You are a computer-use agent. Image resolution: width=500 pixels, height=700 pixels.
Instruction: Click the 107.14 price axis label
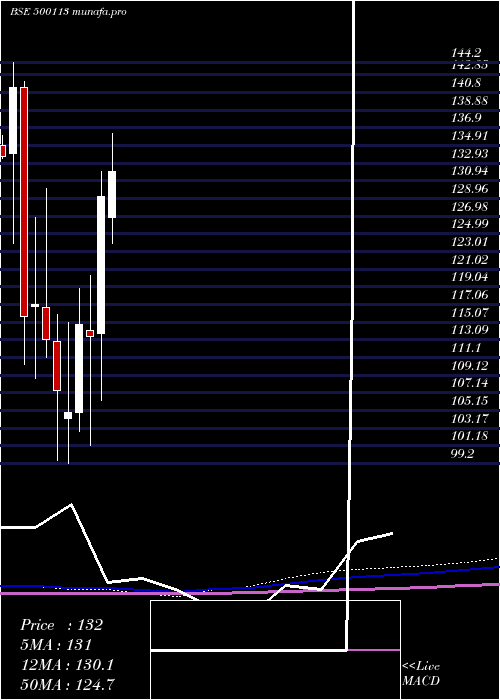coord(470,383)
